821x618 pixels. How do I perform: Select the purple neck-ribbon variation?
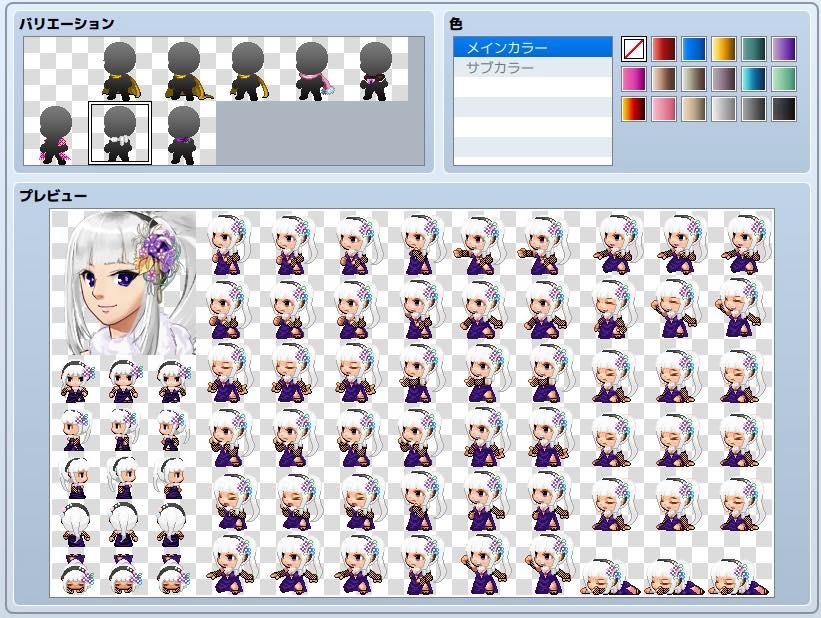point(185,135)
